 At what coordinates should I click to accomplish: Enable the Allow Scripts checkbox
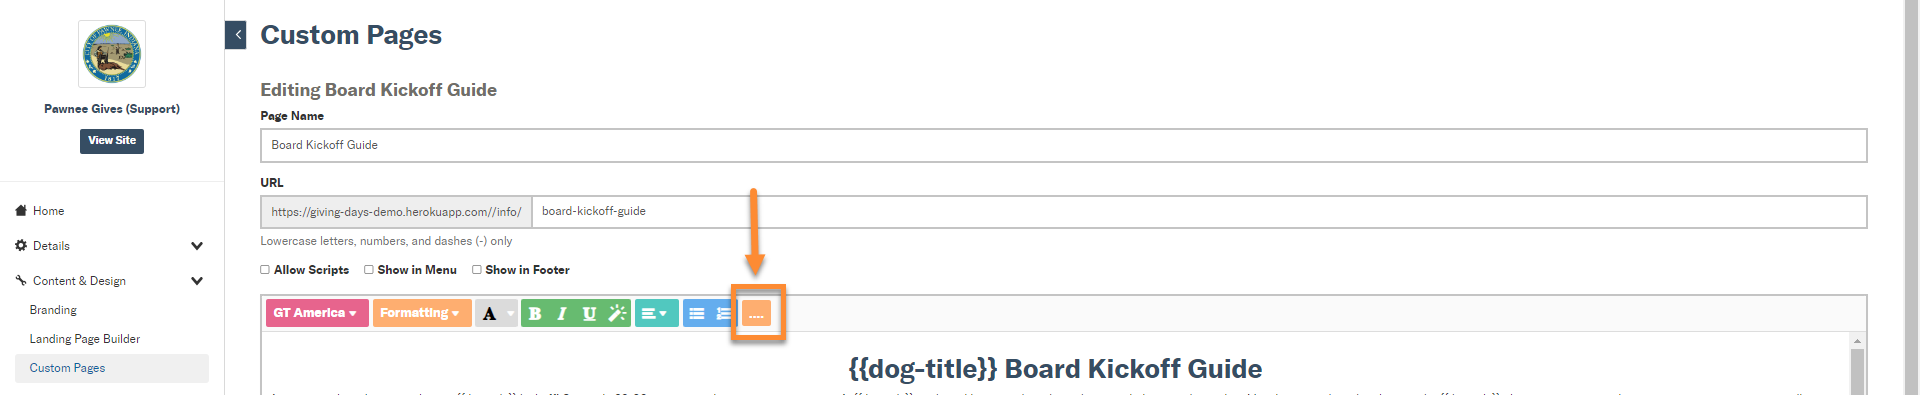265,270
